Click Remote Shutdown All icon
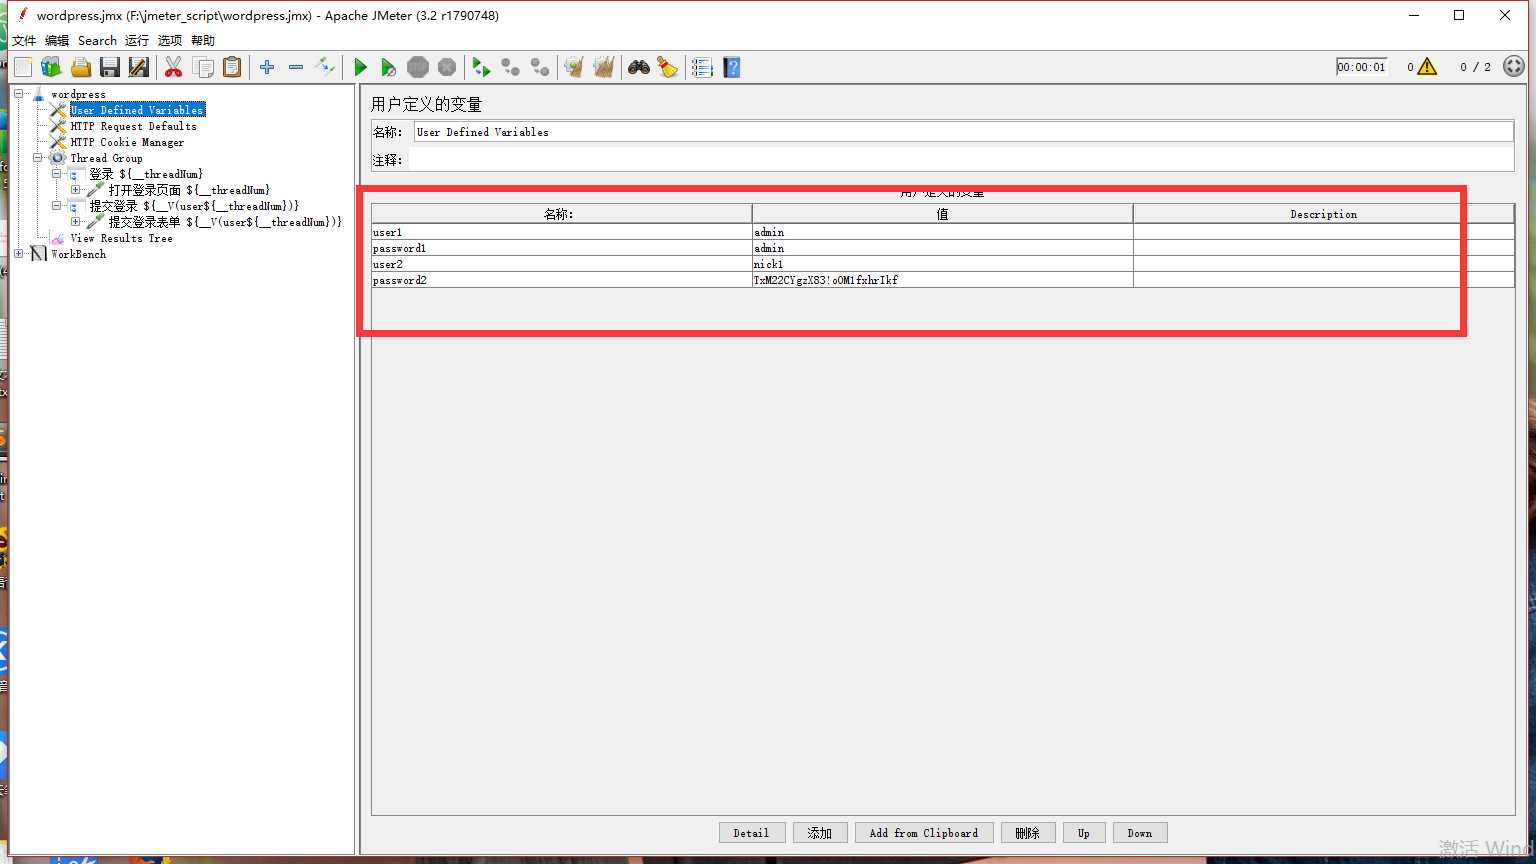The image size is (1536, 864). [x=540, y=67]
